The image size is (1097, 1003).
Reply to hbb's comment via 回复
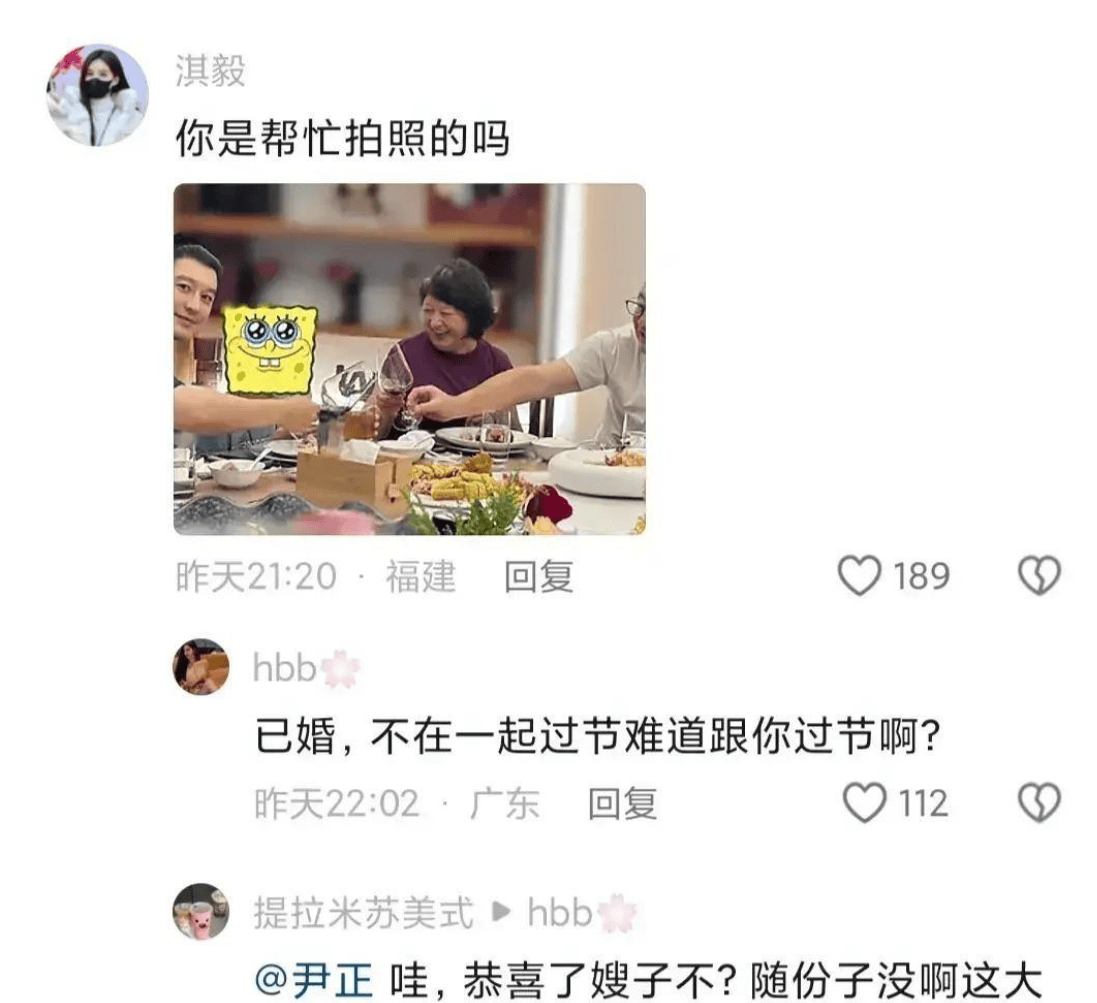coord(623,804)
